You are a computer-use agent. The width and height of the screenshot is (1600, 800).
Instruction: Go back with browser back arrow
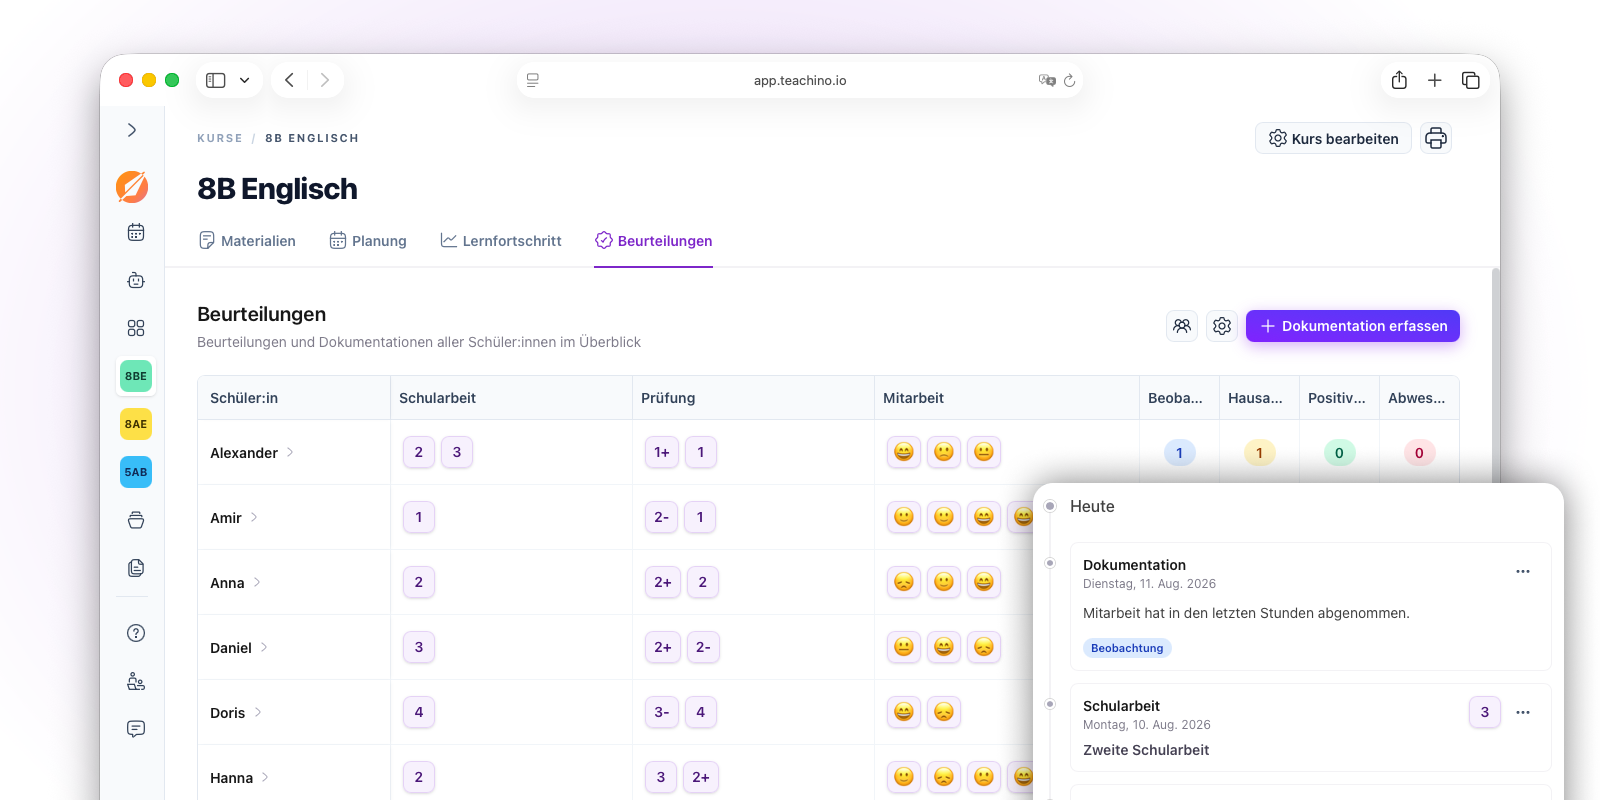[289, 80]
